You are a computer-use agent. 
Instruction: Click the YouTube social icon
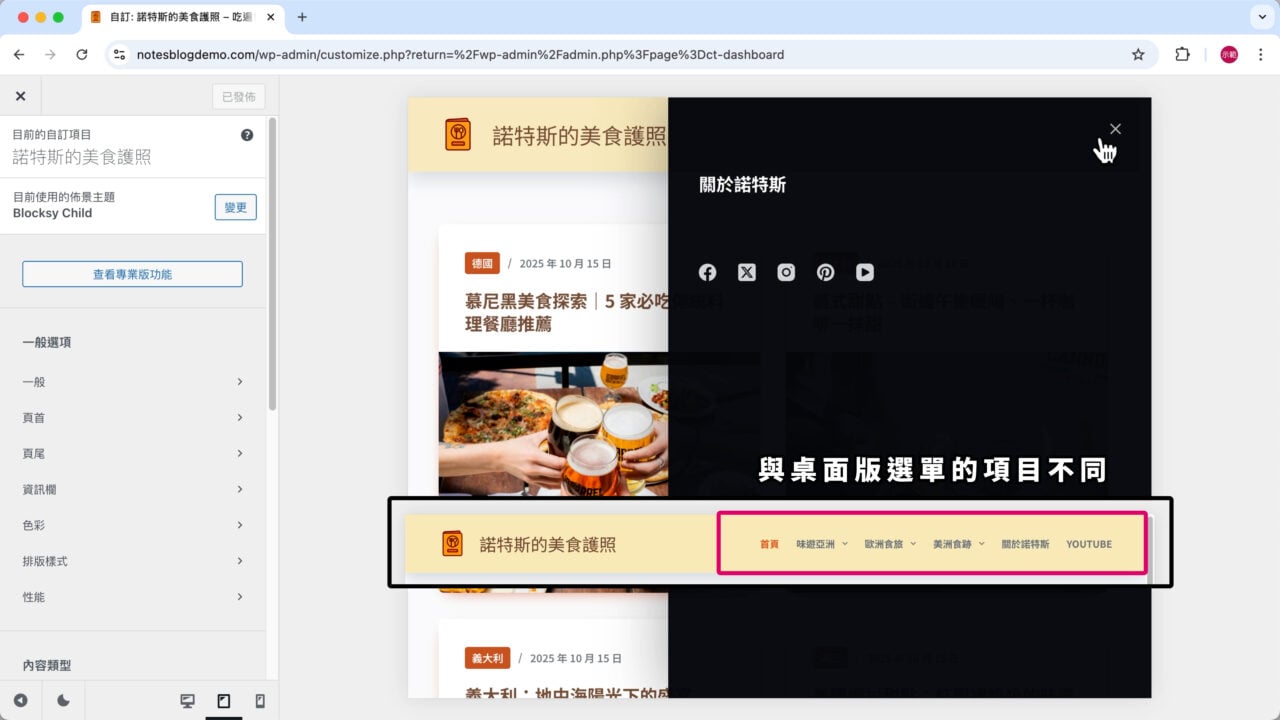[x=865, y=272]
